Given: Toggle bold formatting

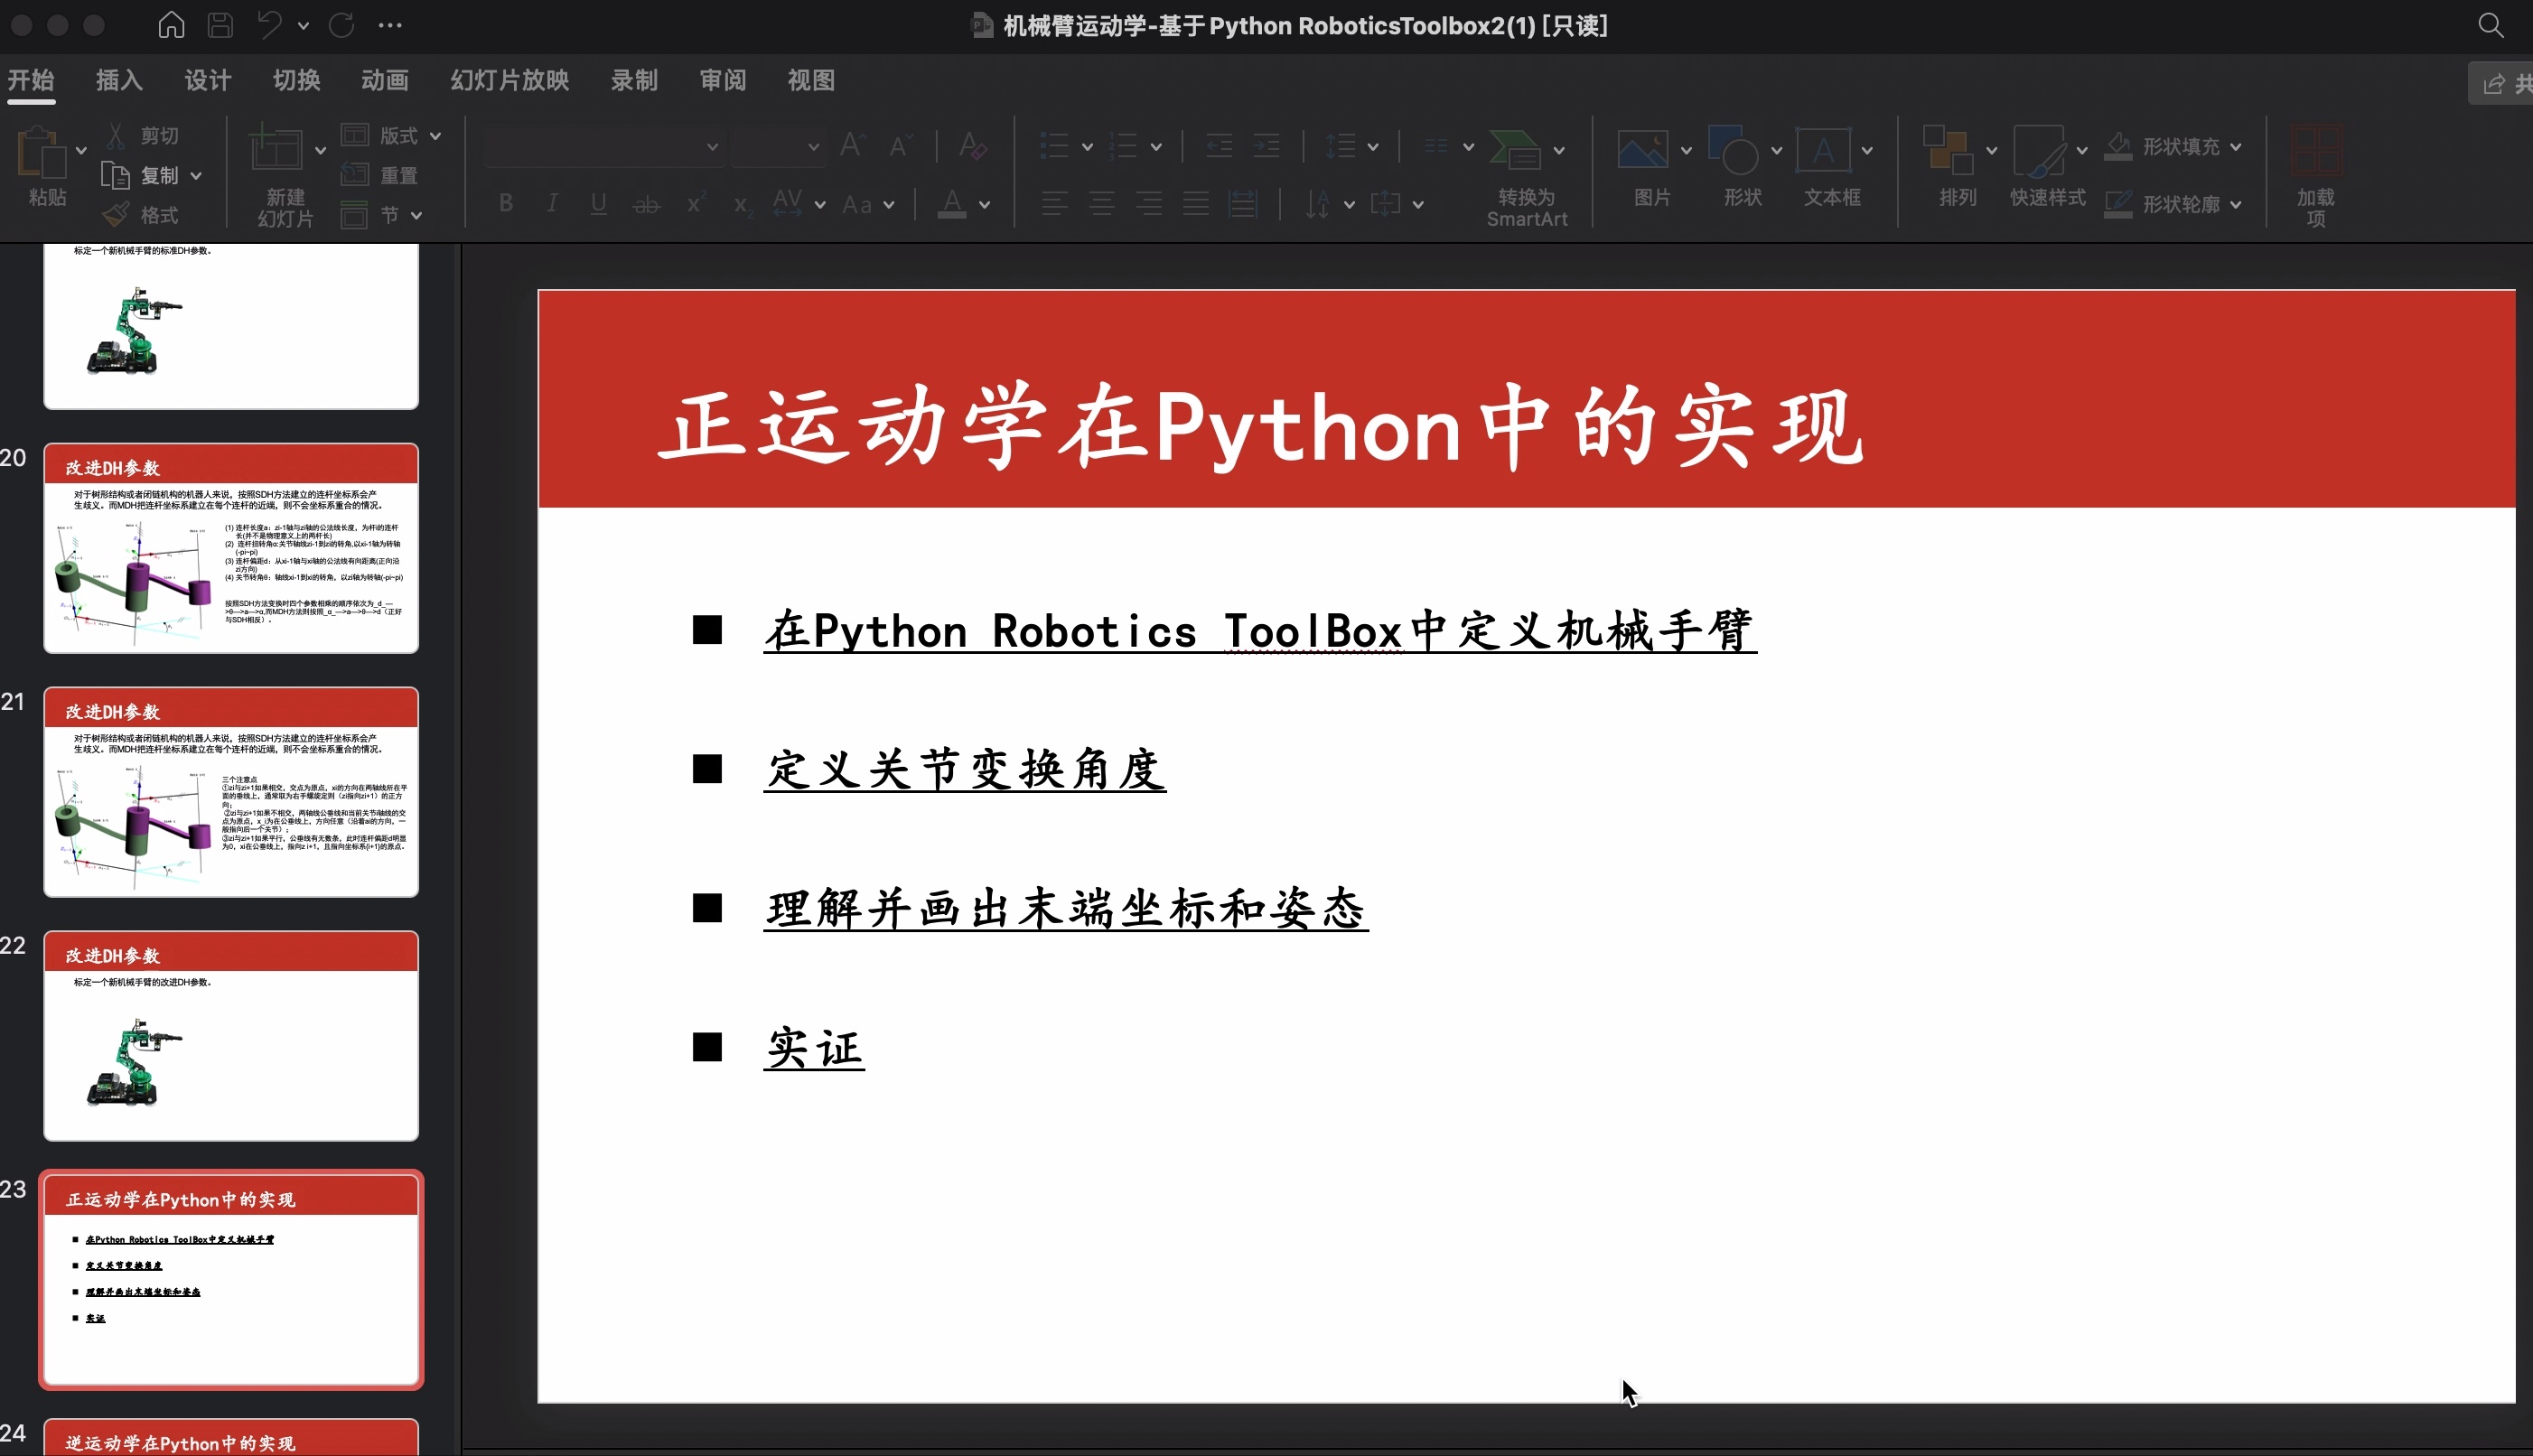Looking at the screenshot, I should pyautogui.click(x=505, y=202).
